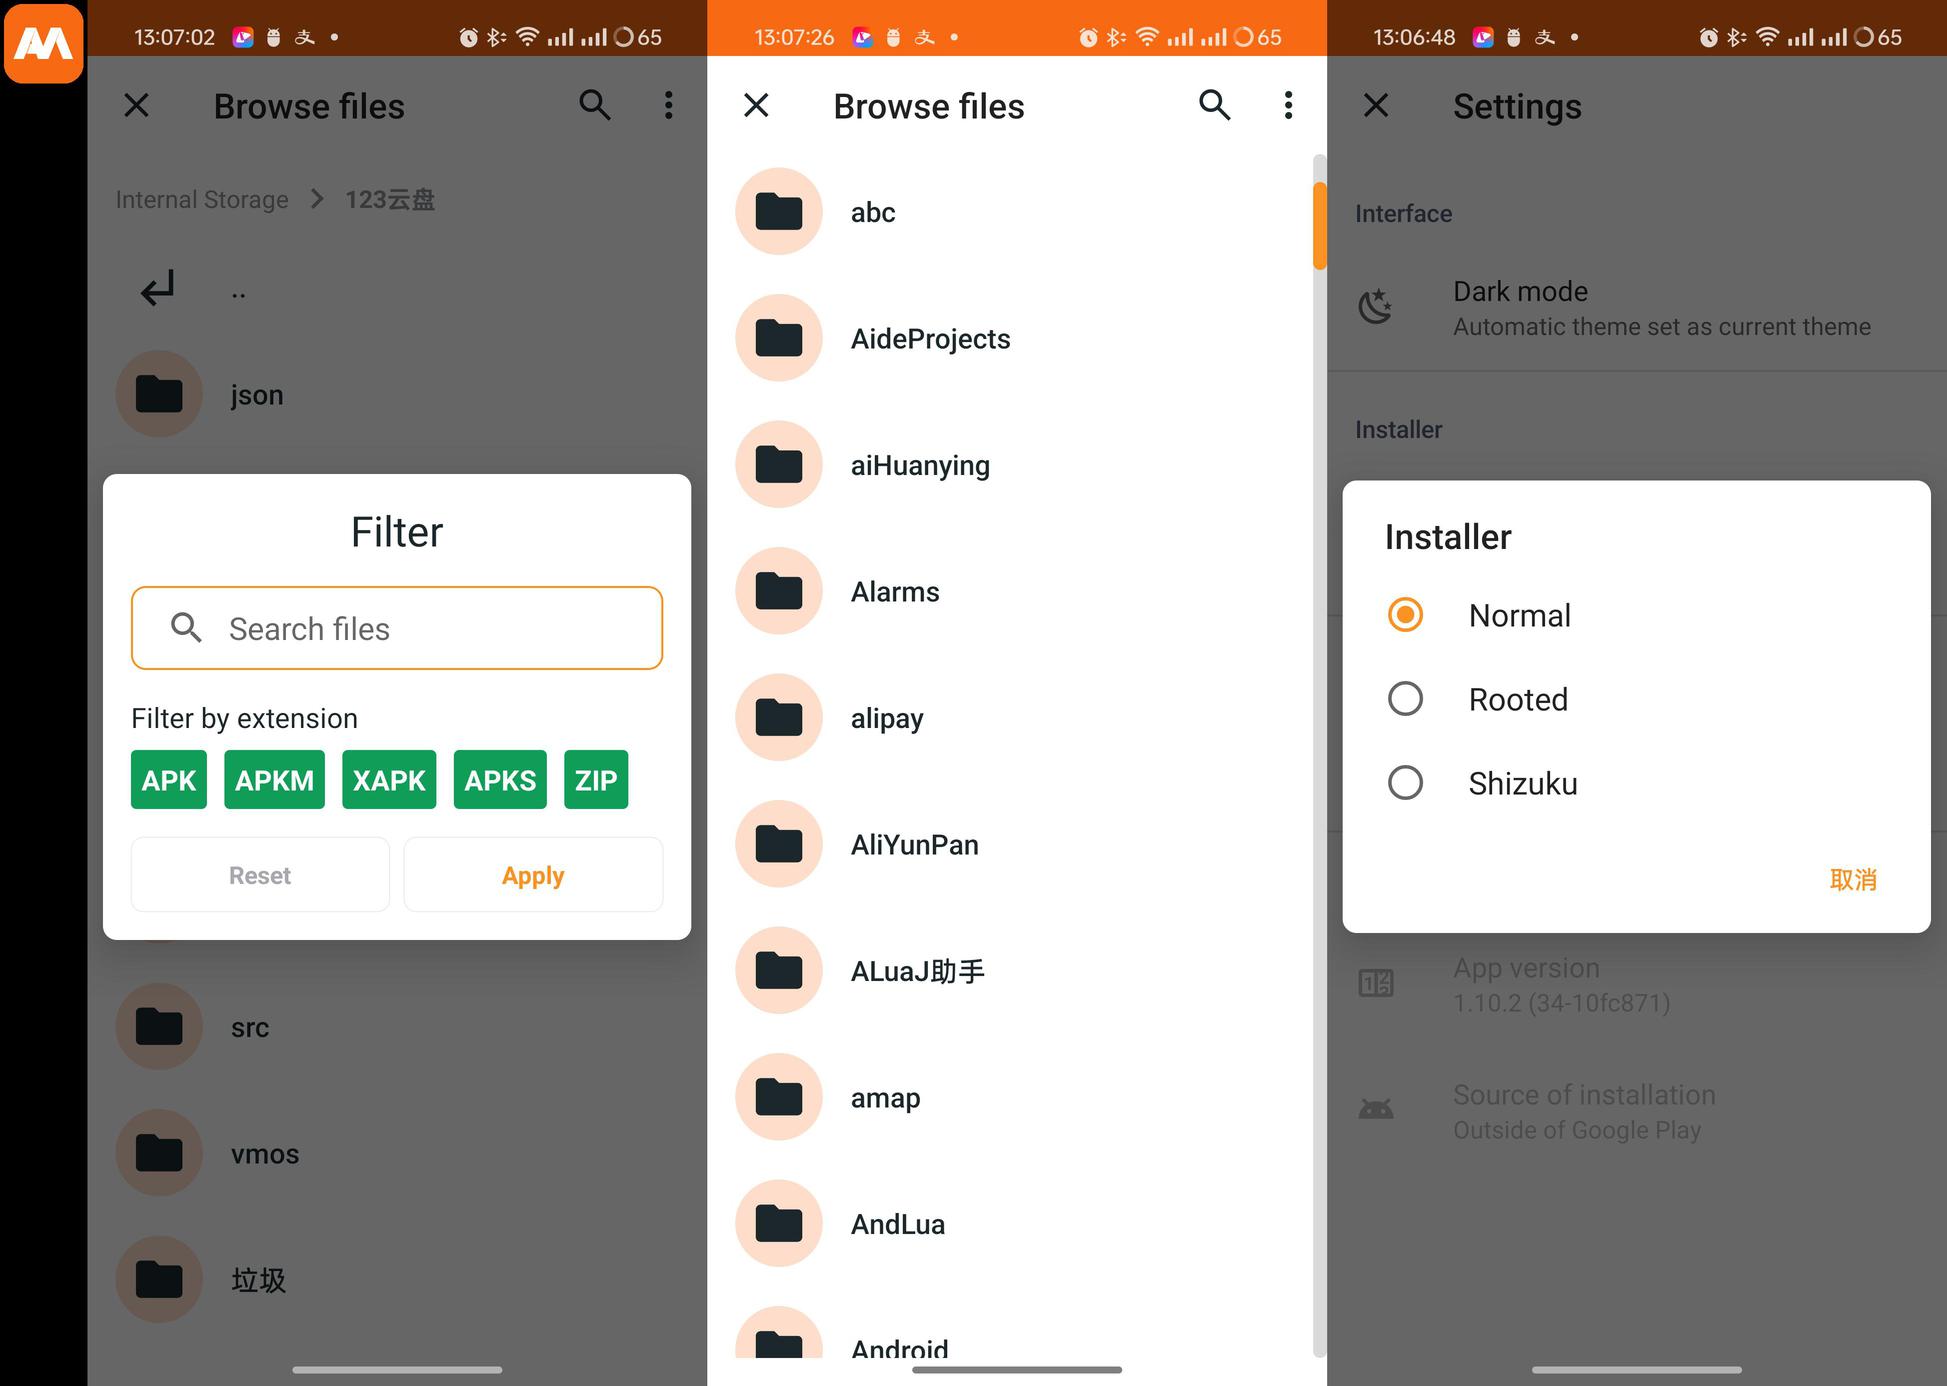The height and width of the screenshot is (1386, 1947).
Task: Click the up-directory return arrow icon
Action: [x=158, y=290]
